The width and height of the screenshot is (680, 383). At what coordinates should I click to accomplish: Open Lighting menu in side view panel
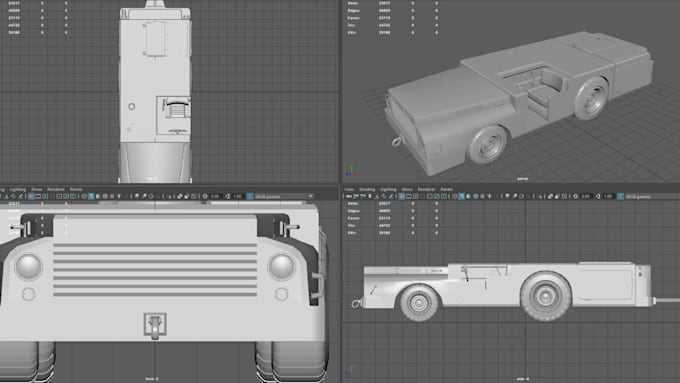(x=388, y=189)
